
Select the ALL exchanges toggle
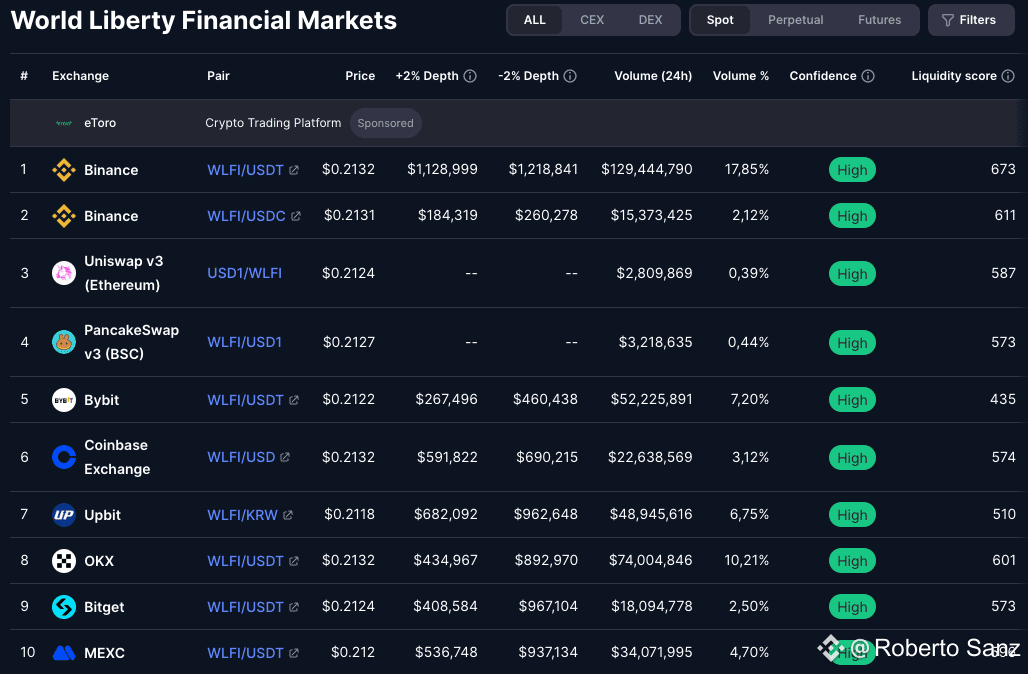[x=535, y=20]
